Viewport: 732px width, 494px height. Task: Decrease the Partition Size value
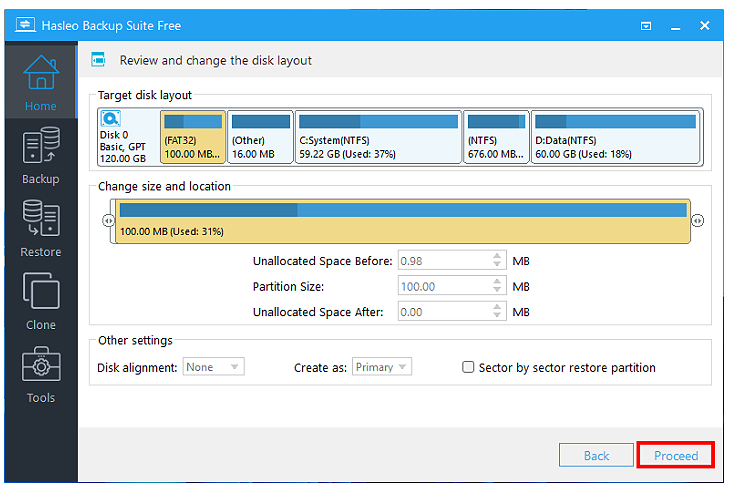pos(497,290)
